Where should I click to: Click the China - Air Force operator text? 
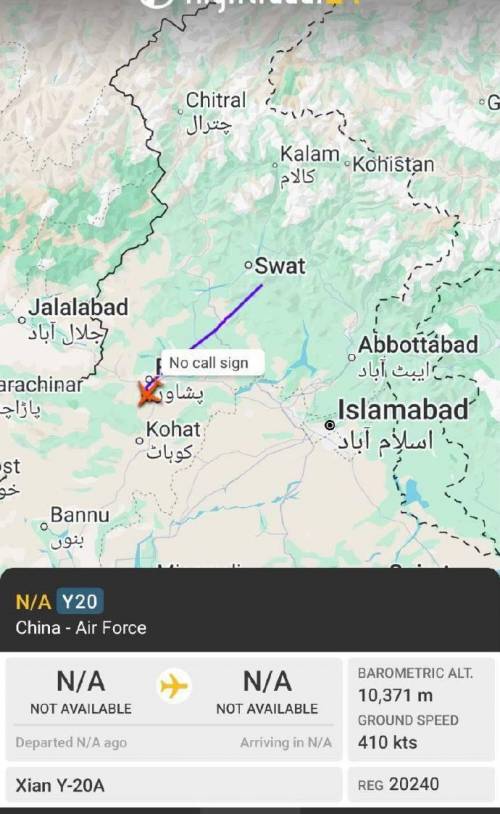tap(81, 628)
